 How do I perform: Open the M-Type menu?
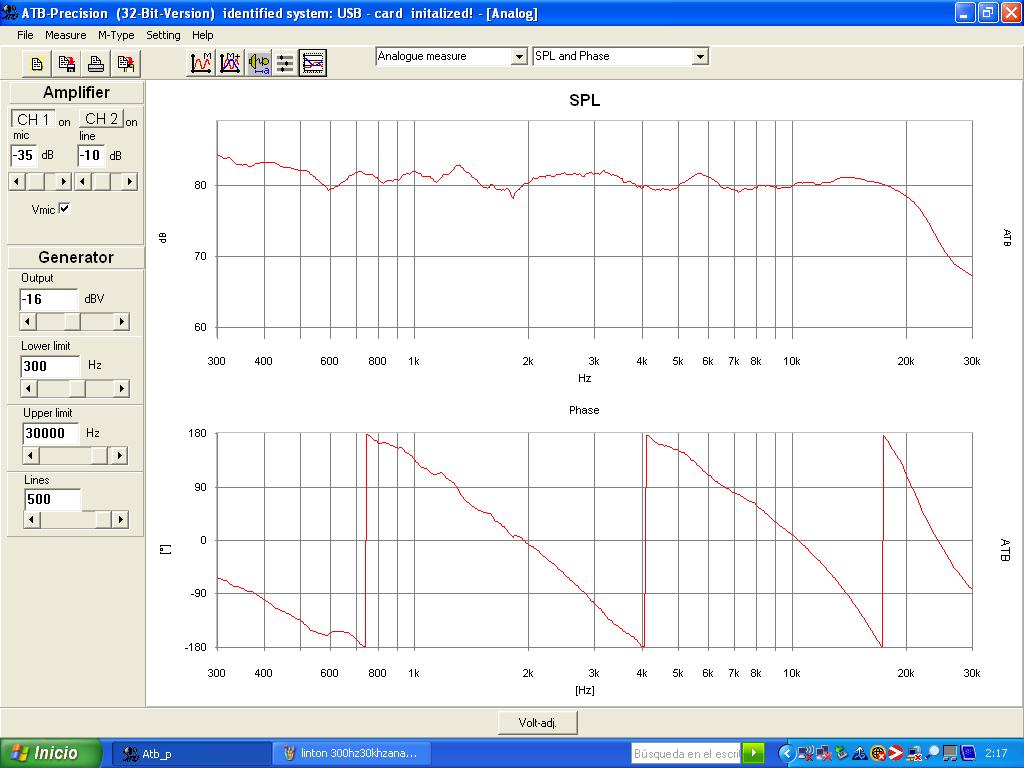coord(116,35)
